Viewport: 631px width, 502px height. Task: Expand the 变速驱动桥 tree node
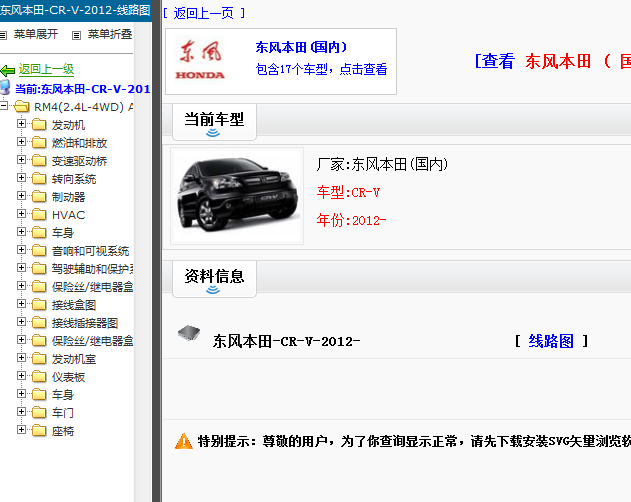[21, 160]
